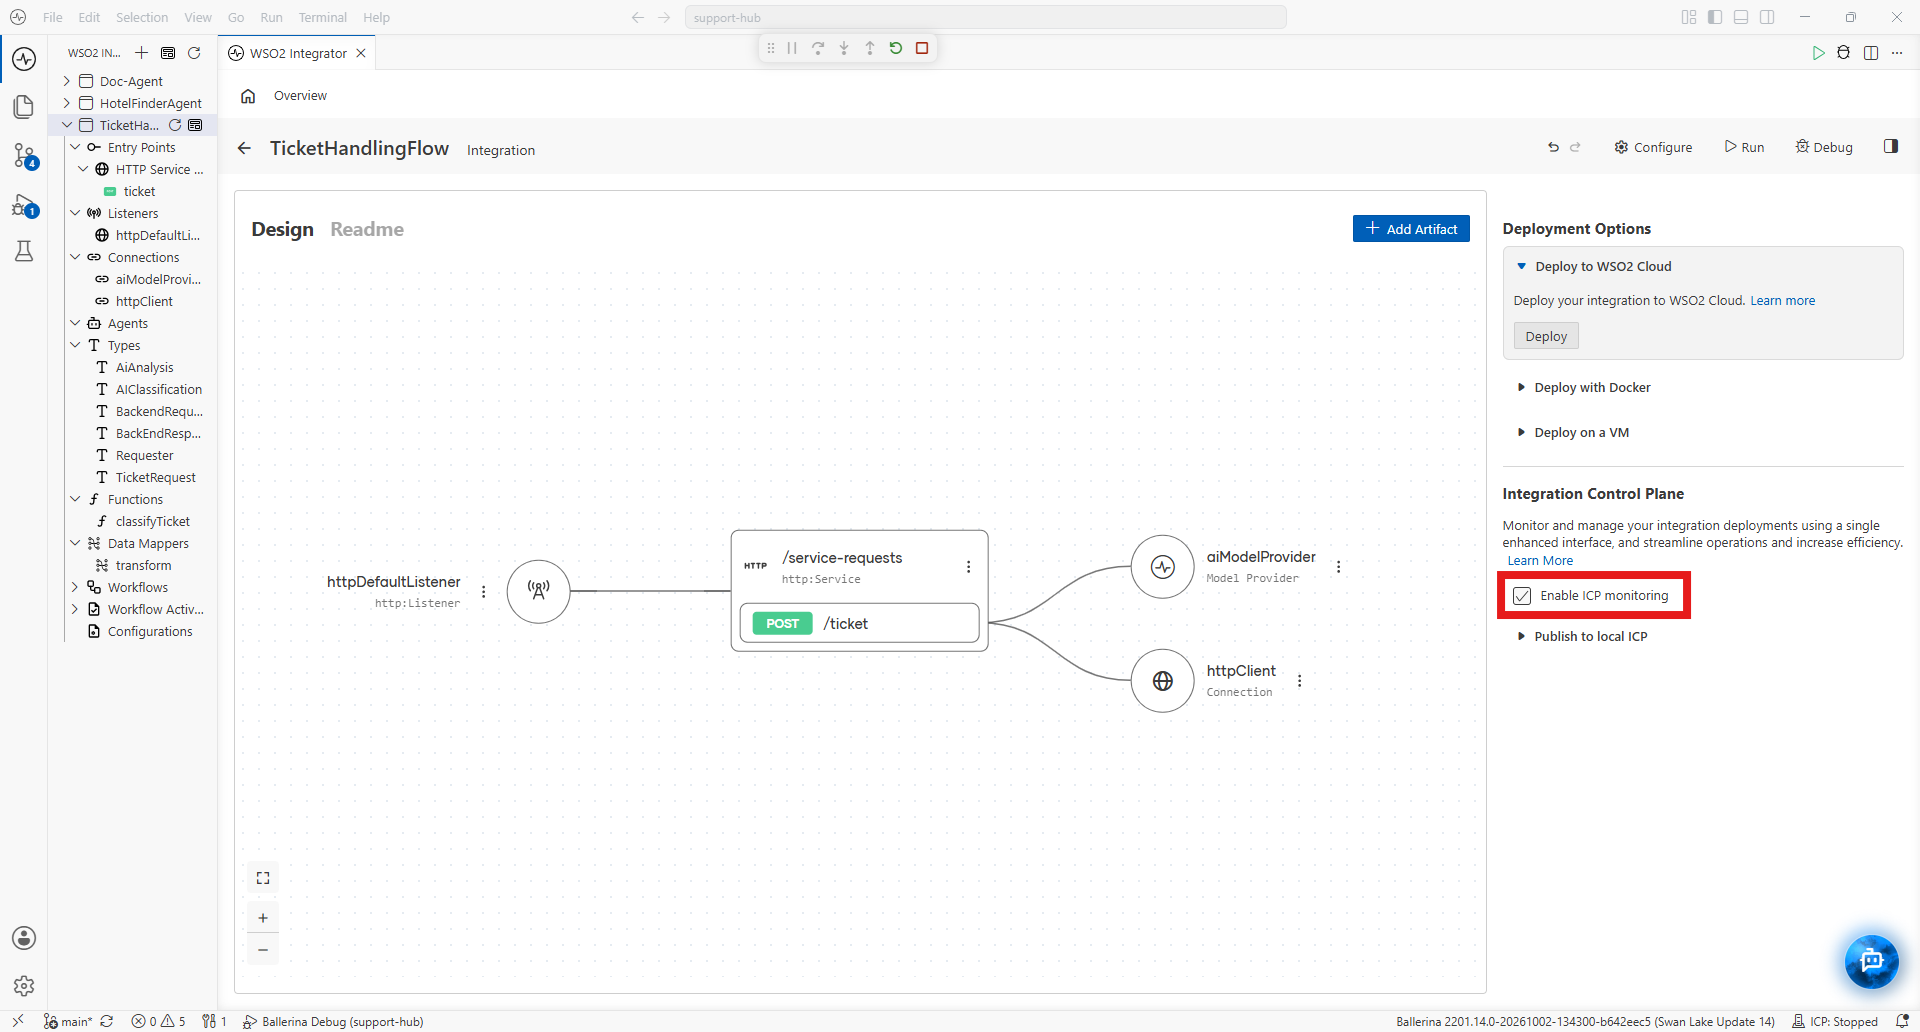The height and width of the screenshot is (1032, 1920).
Task: Open the Source Control icon
Action: point(24,155)
